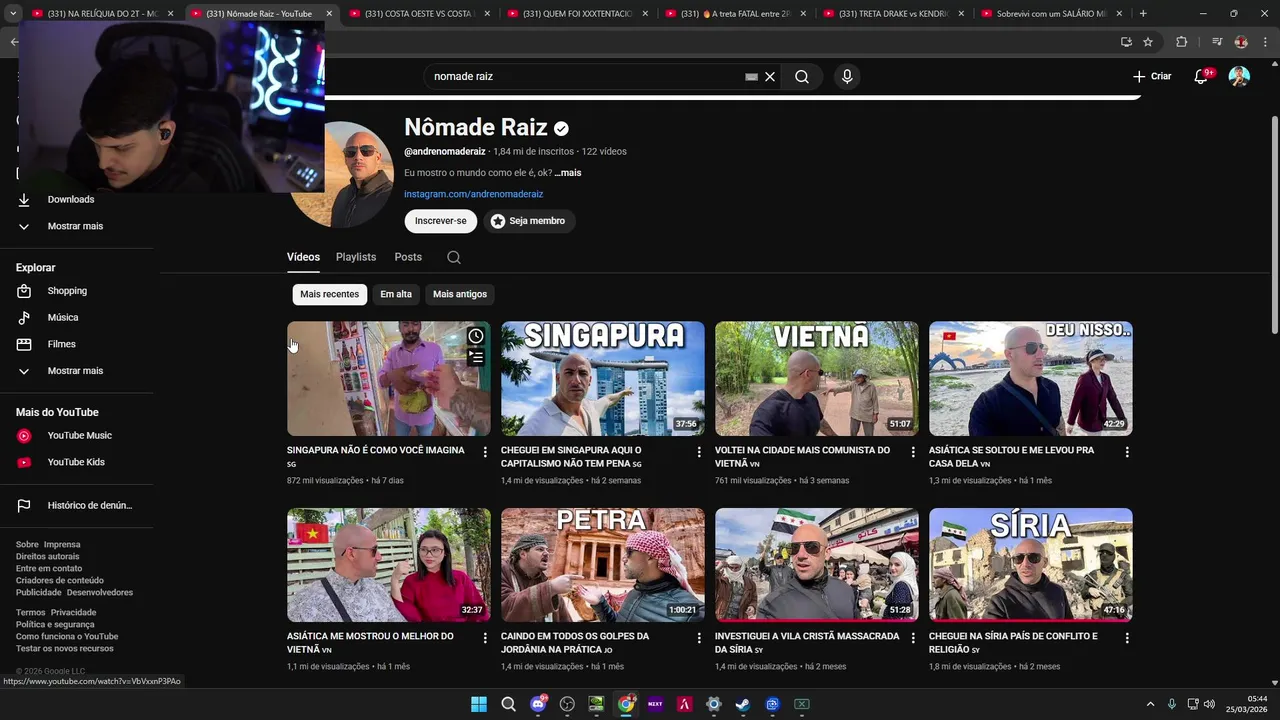Bookmark this page with star icon
This screenshot has width=1280, height=720.
pyautogui.click(x=1148, y=42)
